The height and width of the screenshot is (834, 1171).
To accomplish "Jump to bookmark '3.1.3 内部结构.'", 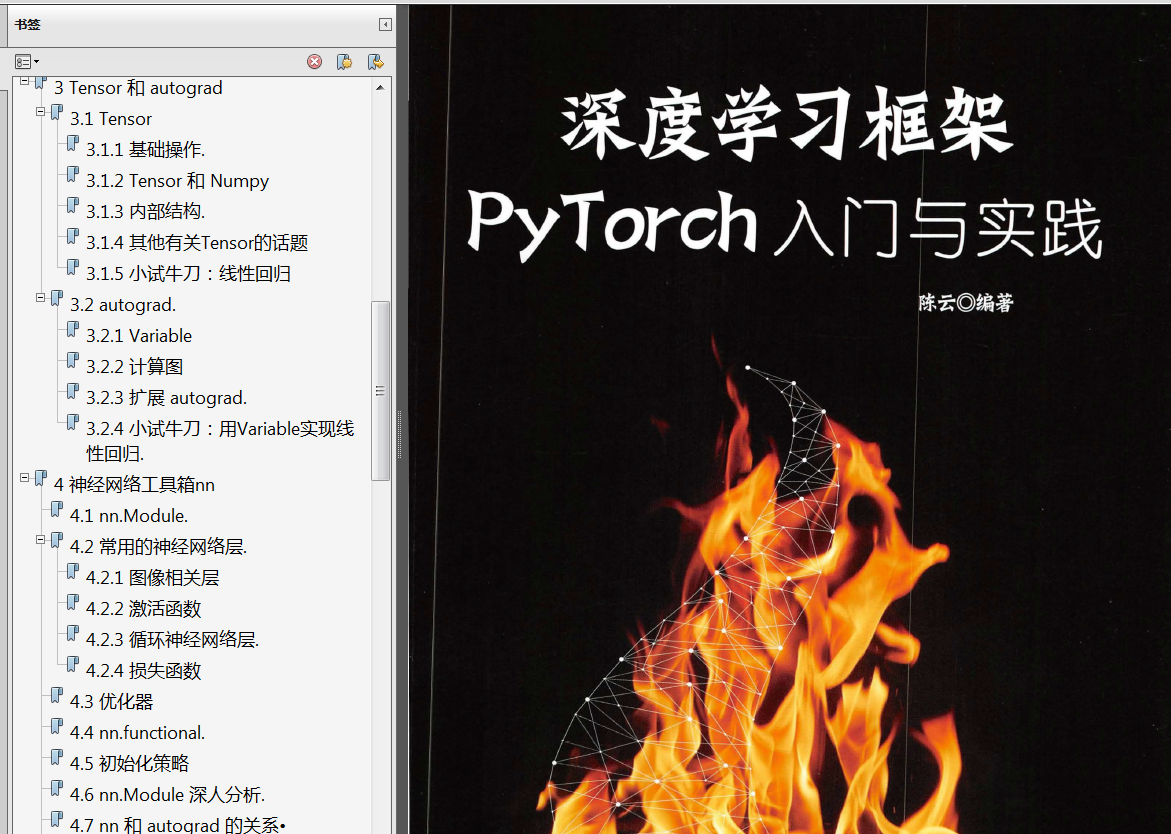I will pos(146,212).
